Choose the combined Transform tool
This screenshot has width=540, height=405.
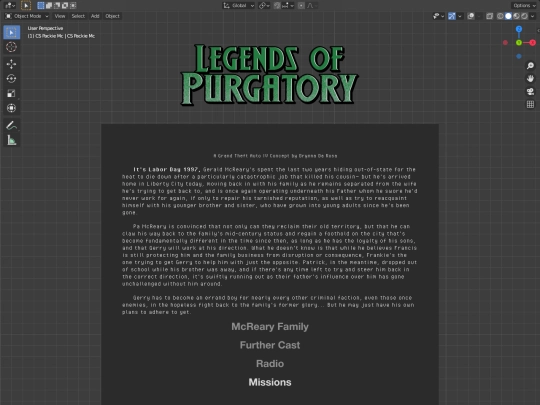[x=11, y=108]
